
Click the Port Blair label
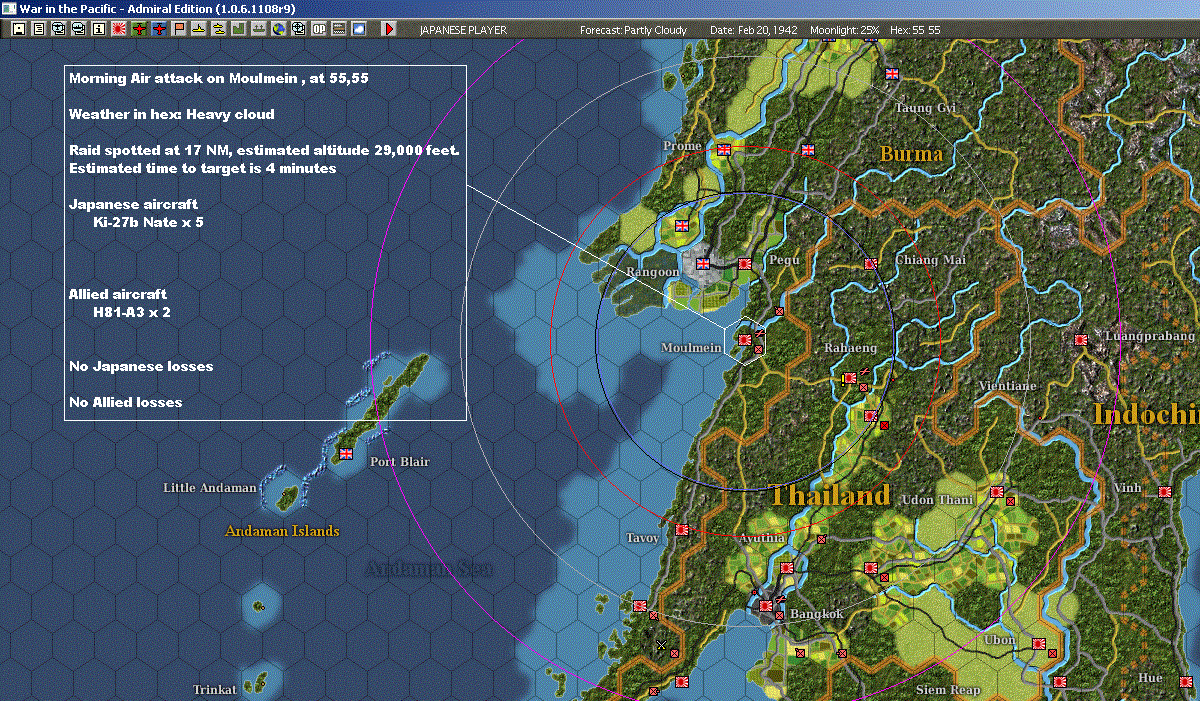click(399, 462)
